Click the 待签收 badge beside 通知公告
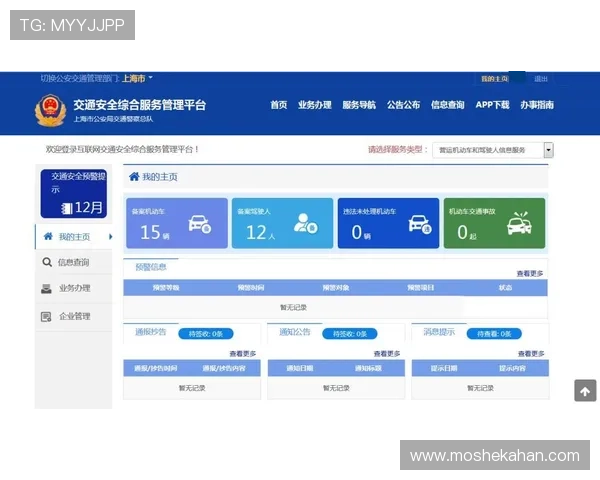 (x=350, y=334)
